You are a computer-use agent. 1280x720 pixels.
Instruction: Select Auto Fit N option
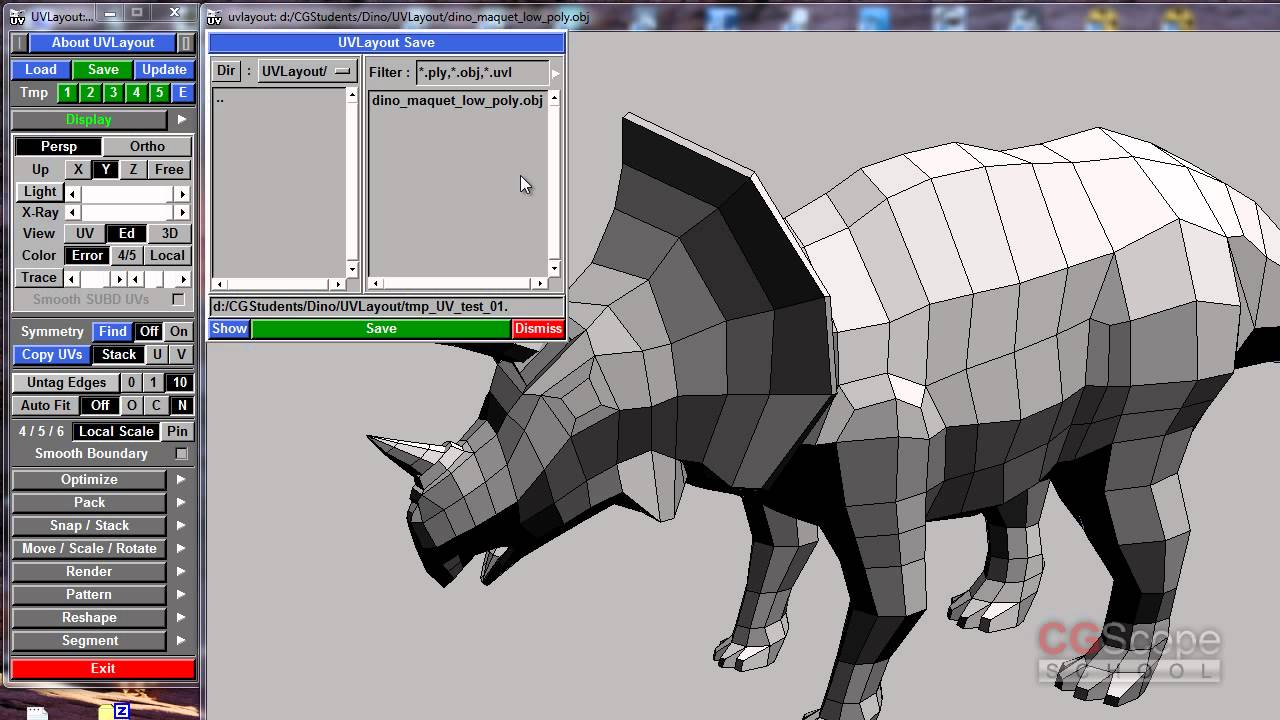coord(181,406)
